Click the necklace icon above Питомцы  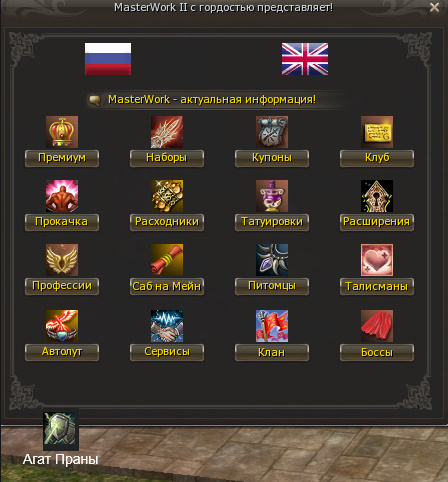pos(272,260)
